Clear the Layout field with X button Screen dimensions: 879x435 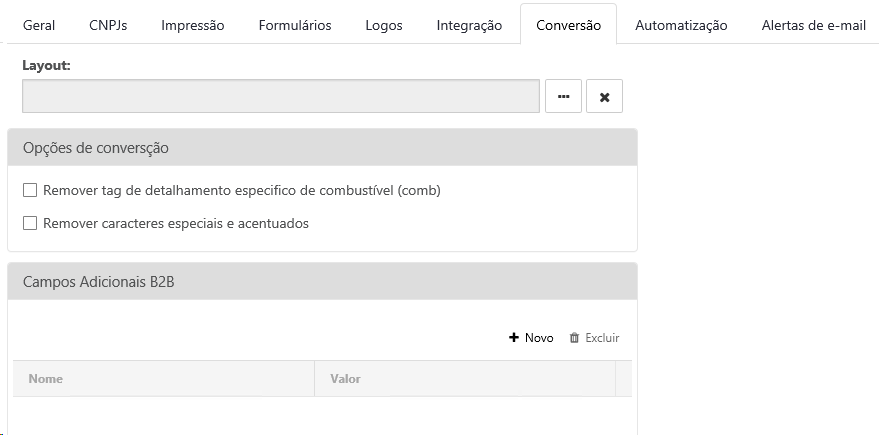[604, 97]
